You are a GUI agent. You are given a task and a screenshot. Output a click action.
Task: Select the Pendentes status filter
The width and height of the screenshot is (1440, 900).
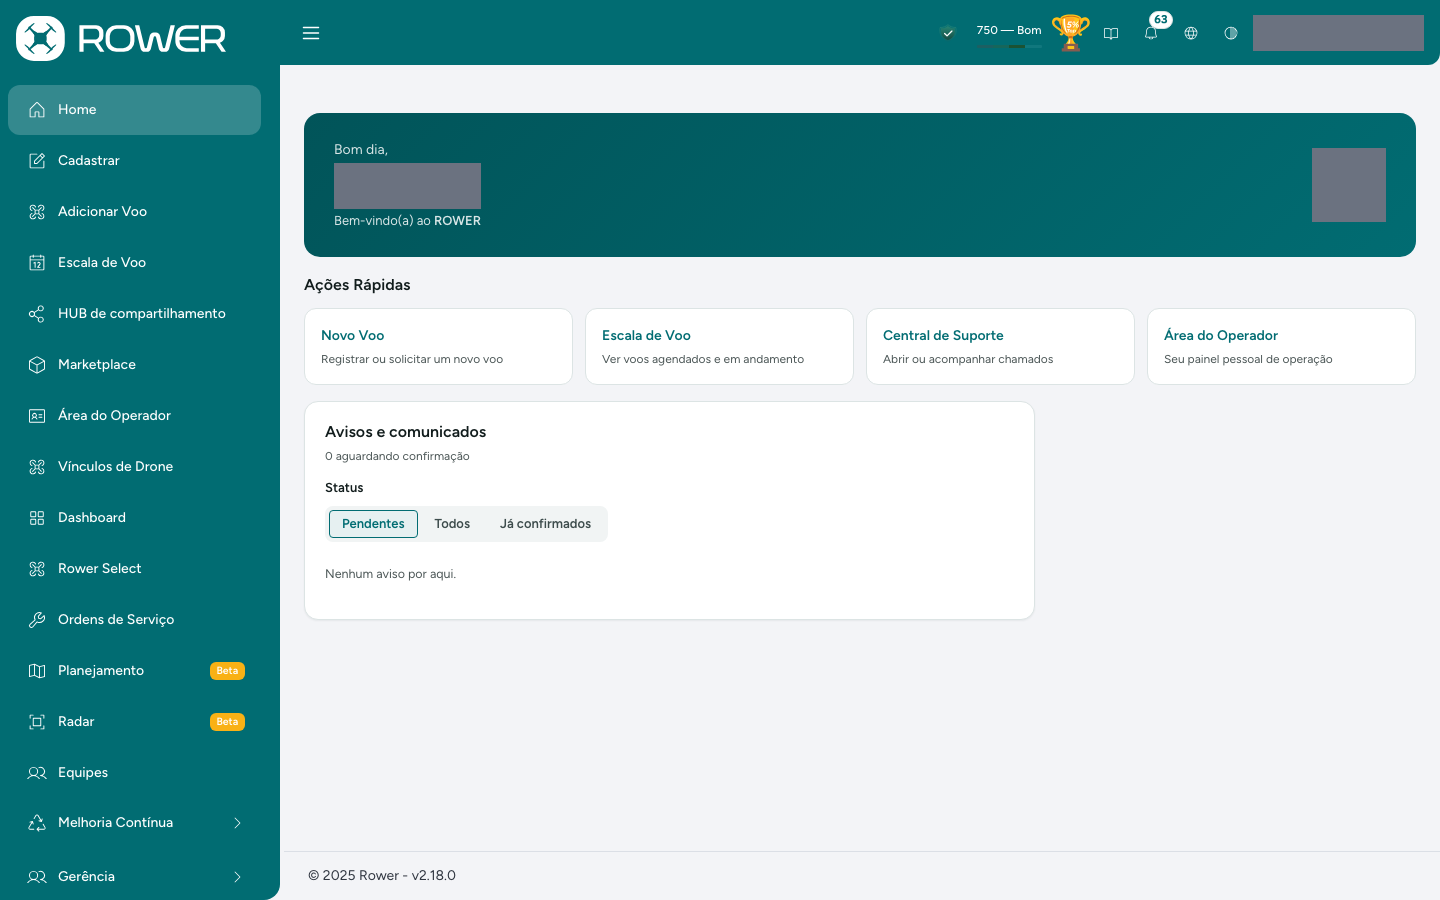tap(373, 524)
